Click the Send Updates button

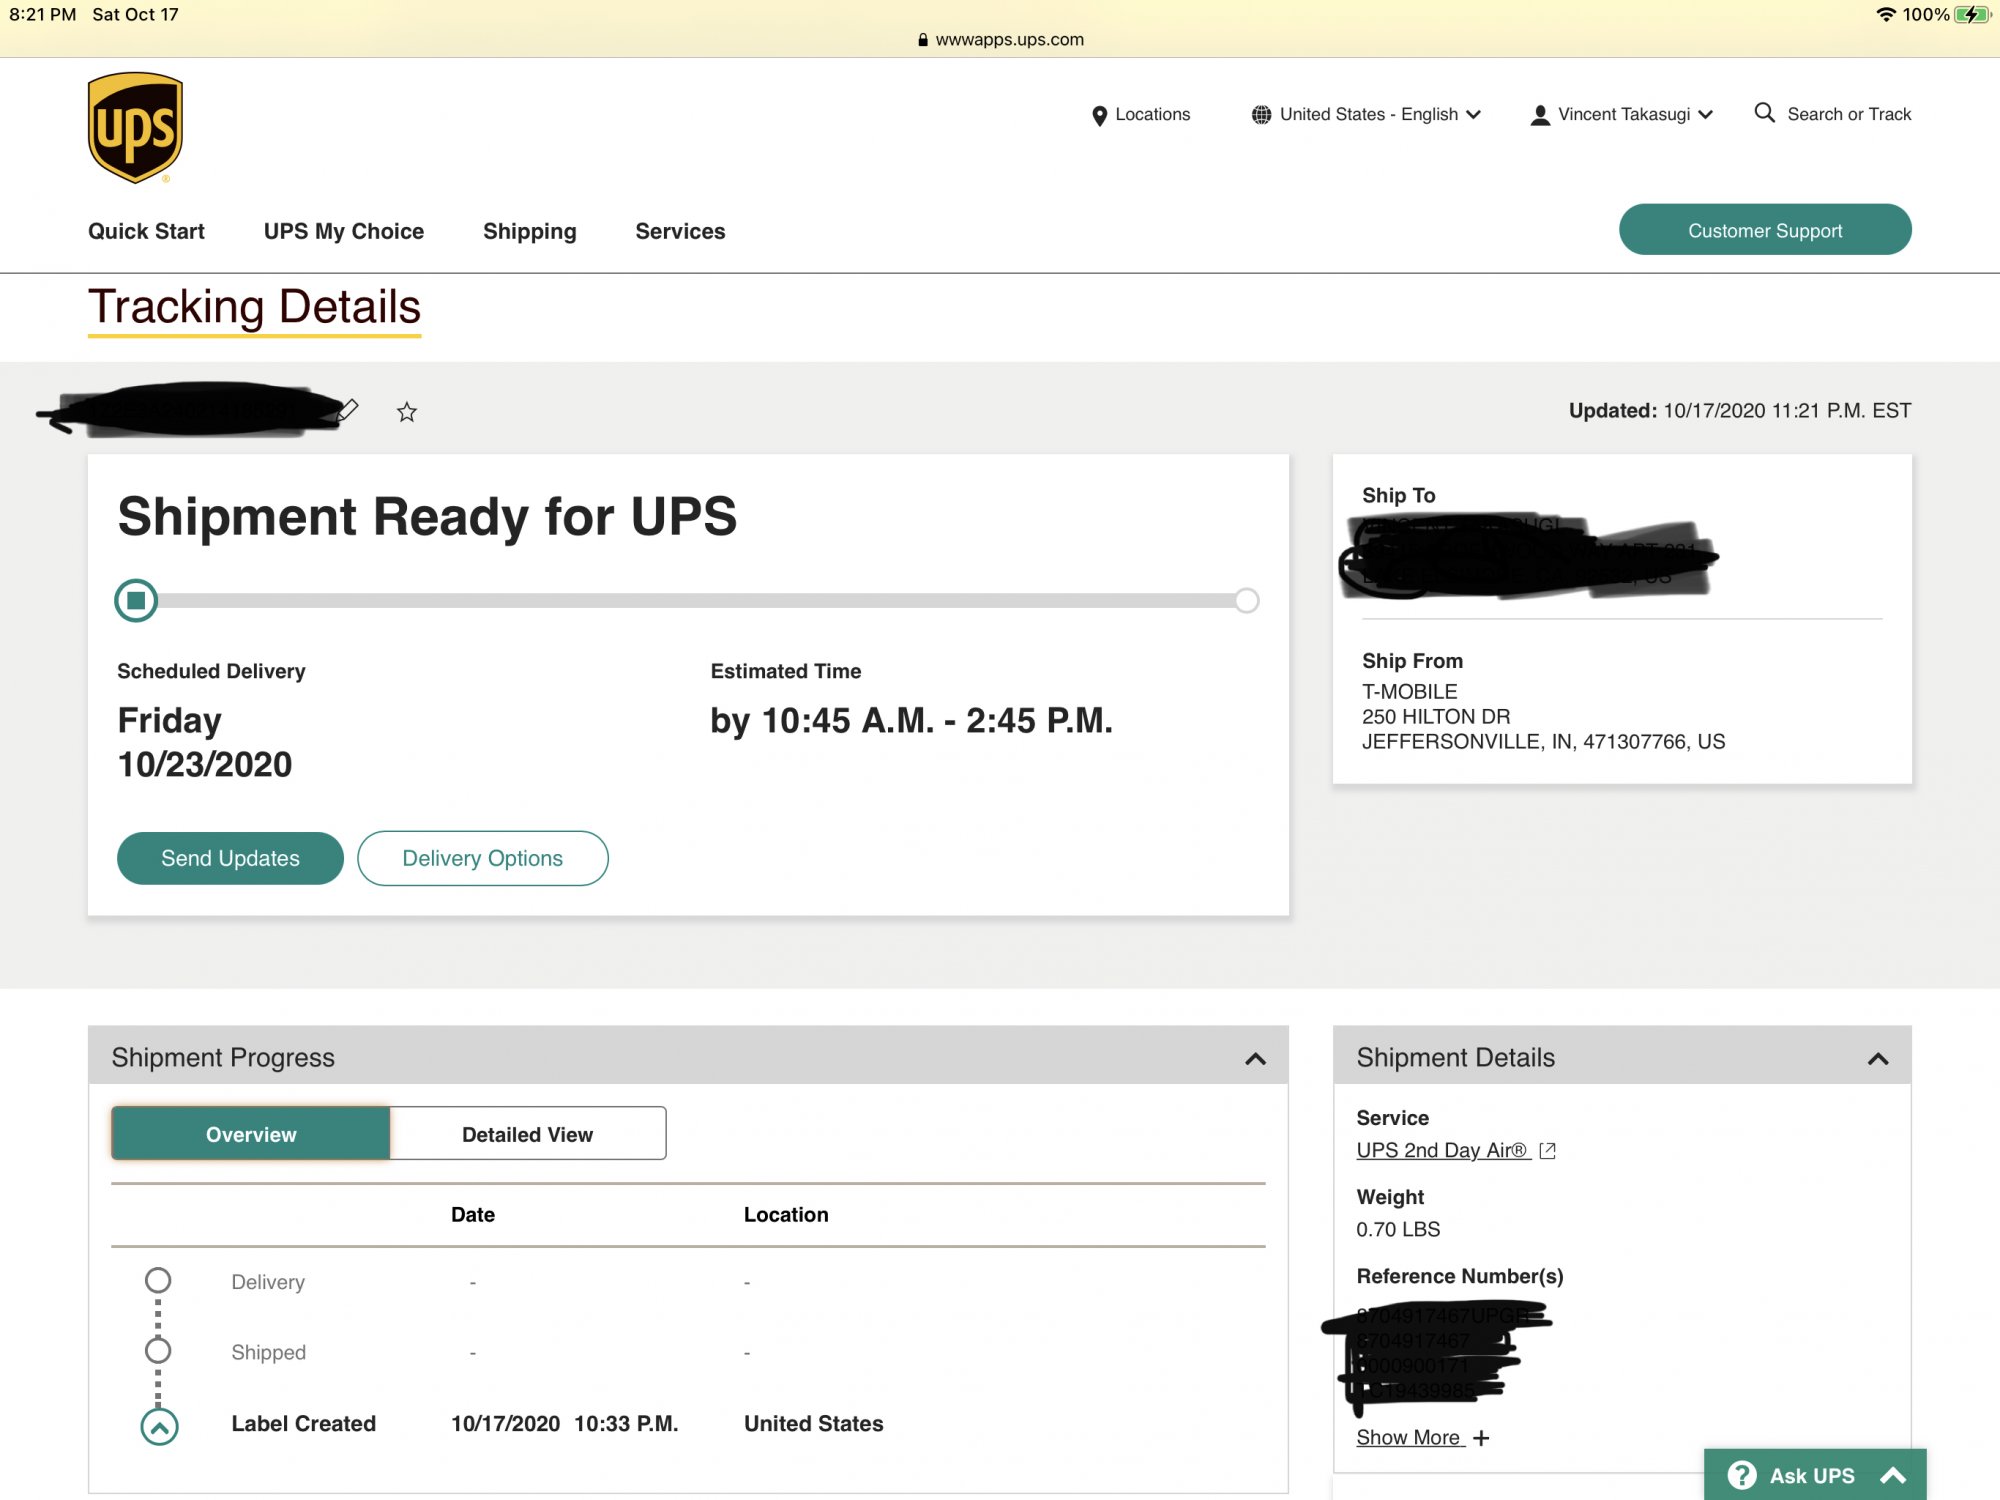coord(230,858)
